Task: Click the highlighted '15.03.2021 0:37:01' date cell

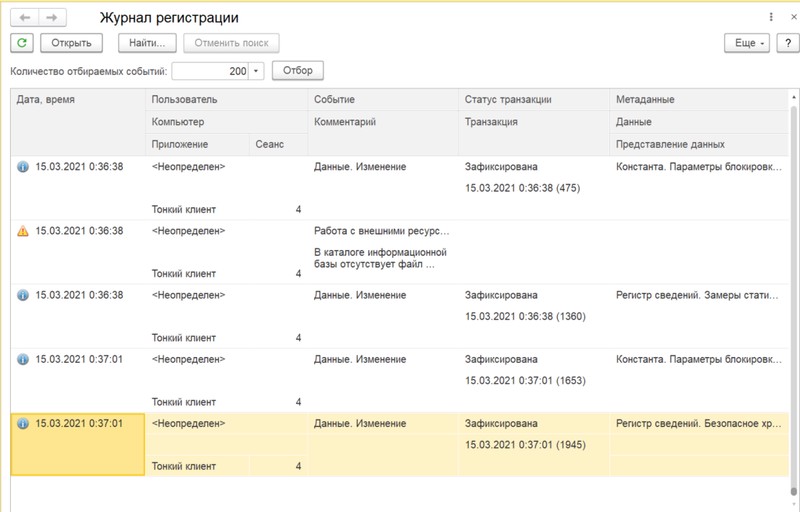Action: 78,445
